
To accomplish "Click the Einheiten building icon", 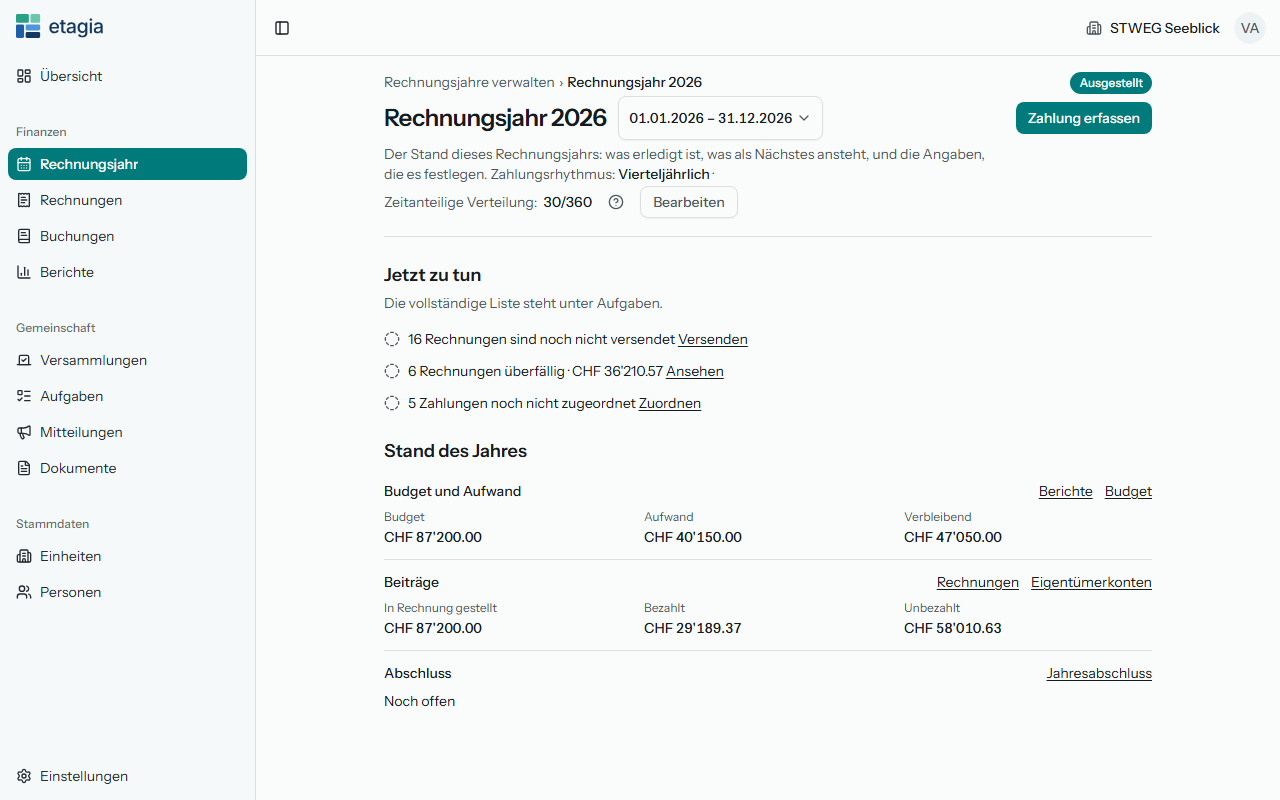I will pyautogui.click(x=24, y=556).
